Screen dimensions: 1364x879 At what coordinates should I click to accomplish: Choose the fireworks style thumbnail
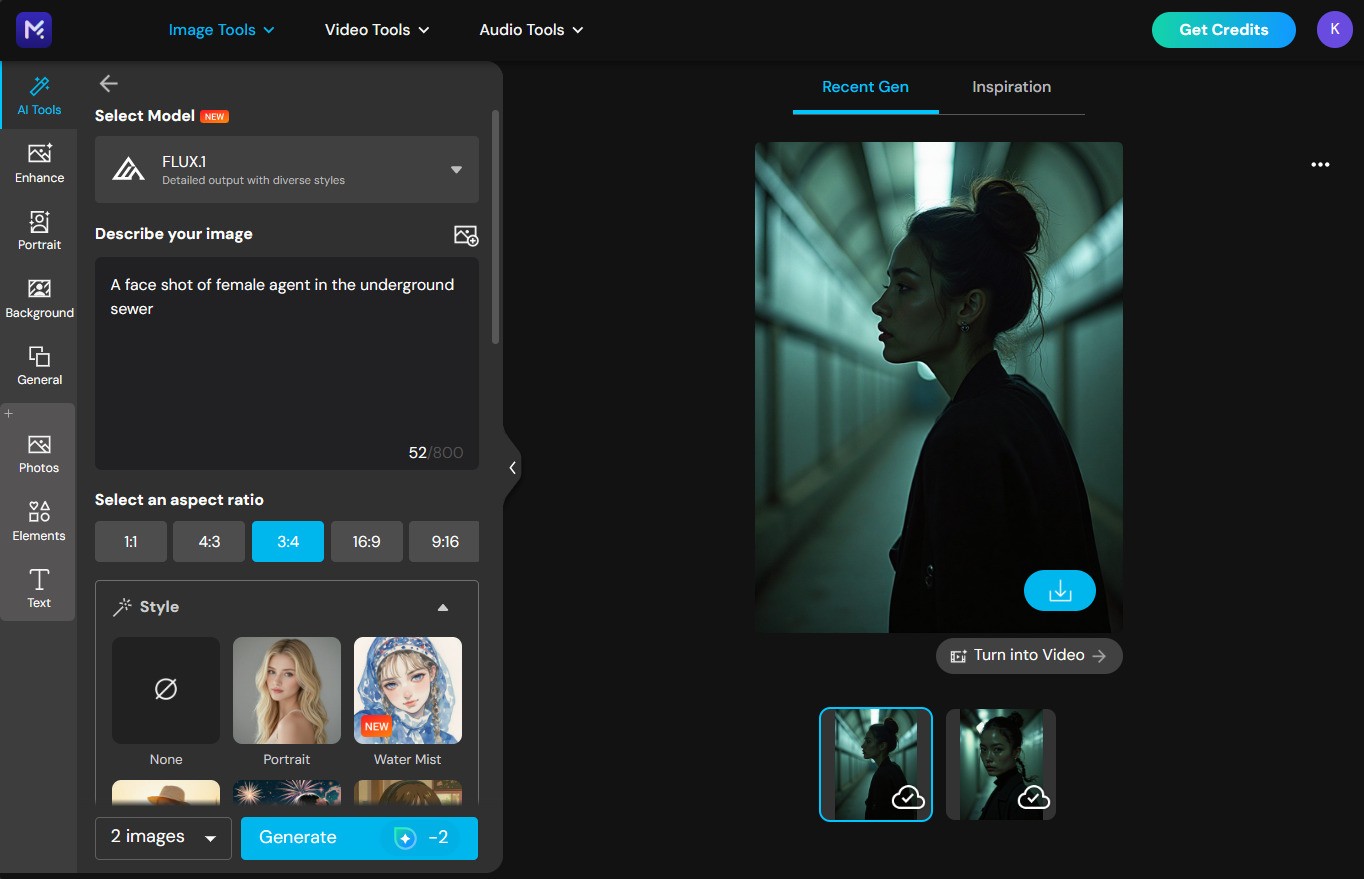pyautogui.click(x=287, y=792)
